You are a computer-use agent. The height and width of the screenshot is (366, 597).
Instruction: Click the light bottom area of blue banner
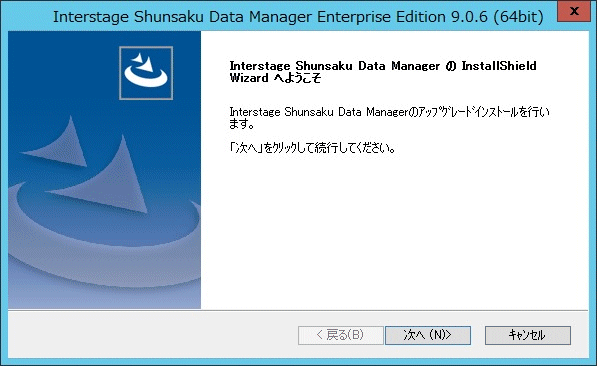coord(104,295)
